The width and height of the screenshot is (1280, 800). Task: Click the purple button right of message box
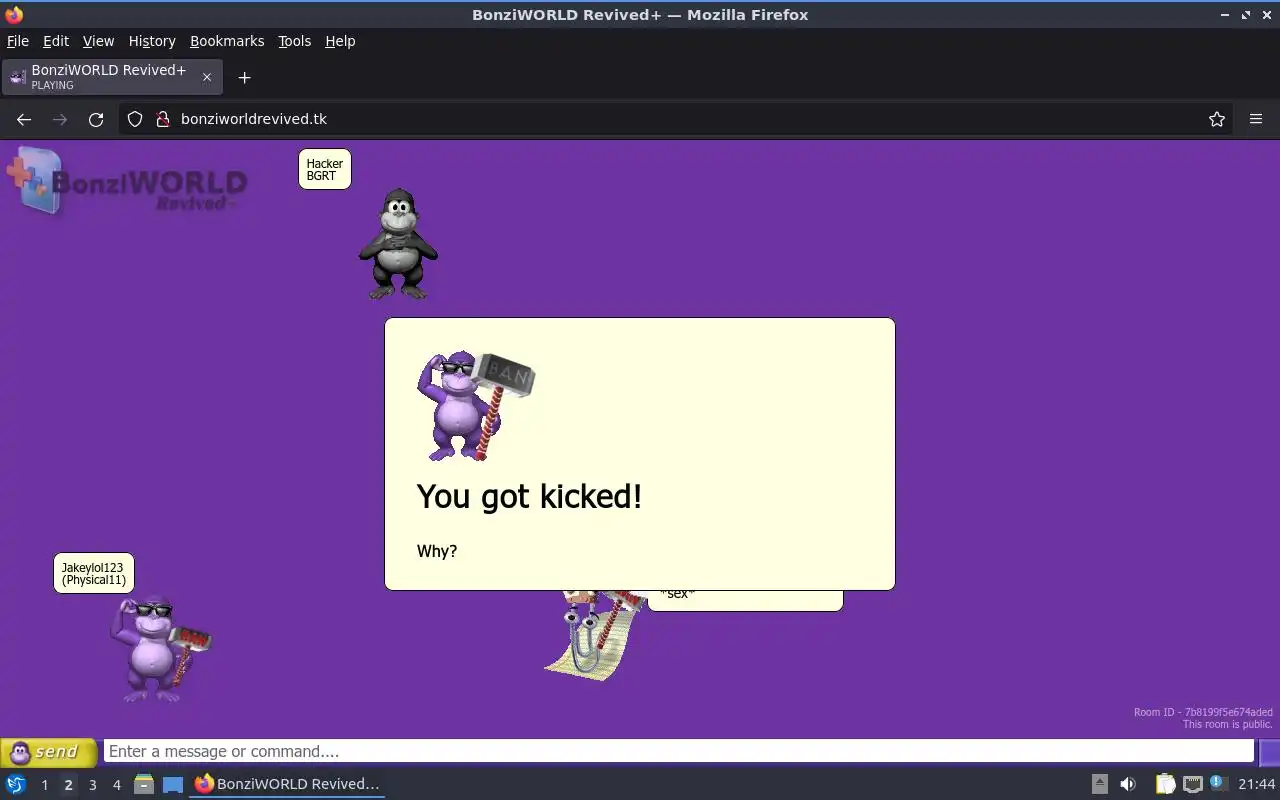point(1269,752)
